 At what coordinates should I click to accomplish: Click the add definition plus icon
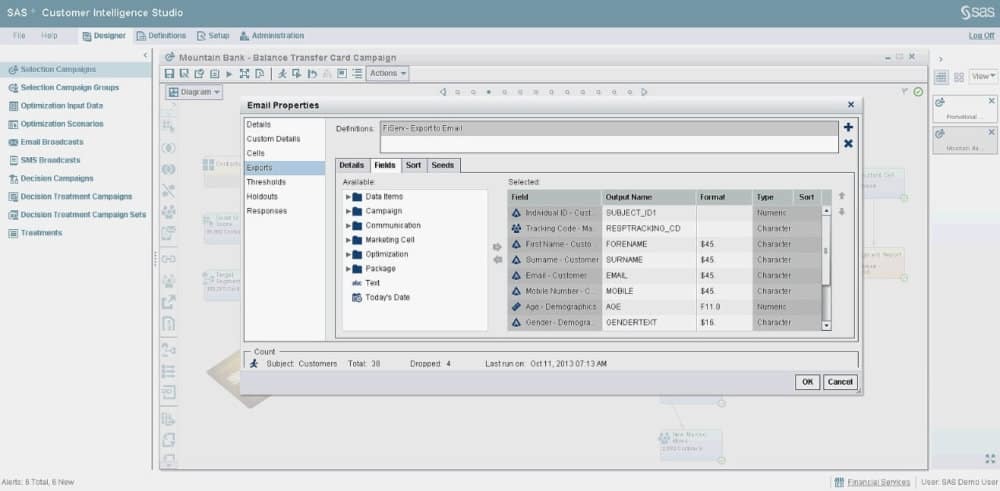coord(848,128)
